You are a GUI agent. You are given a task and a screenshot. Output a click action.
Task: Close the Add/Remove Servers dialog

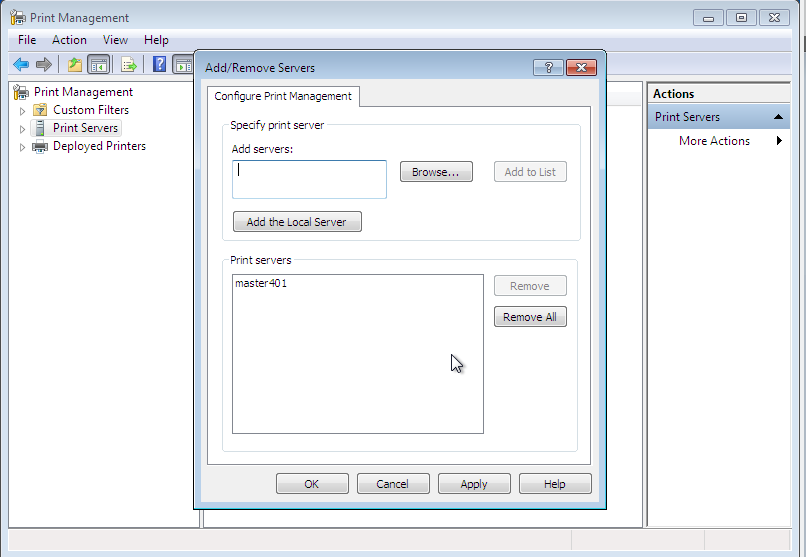tap(581, 67)
